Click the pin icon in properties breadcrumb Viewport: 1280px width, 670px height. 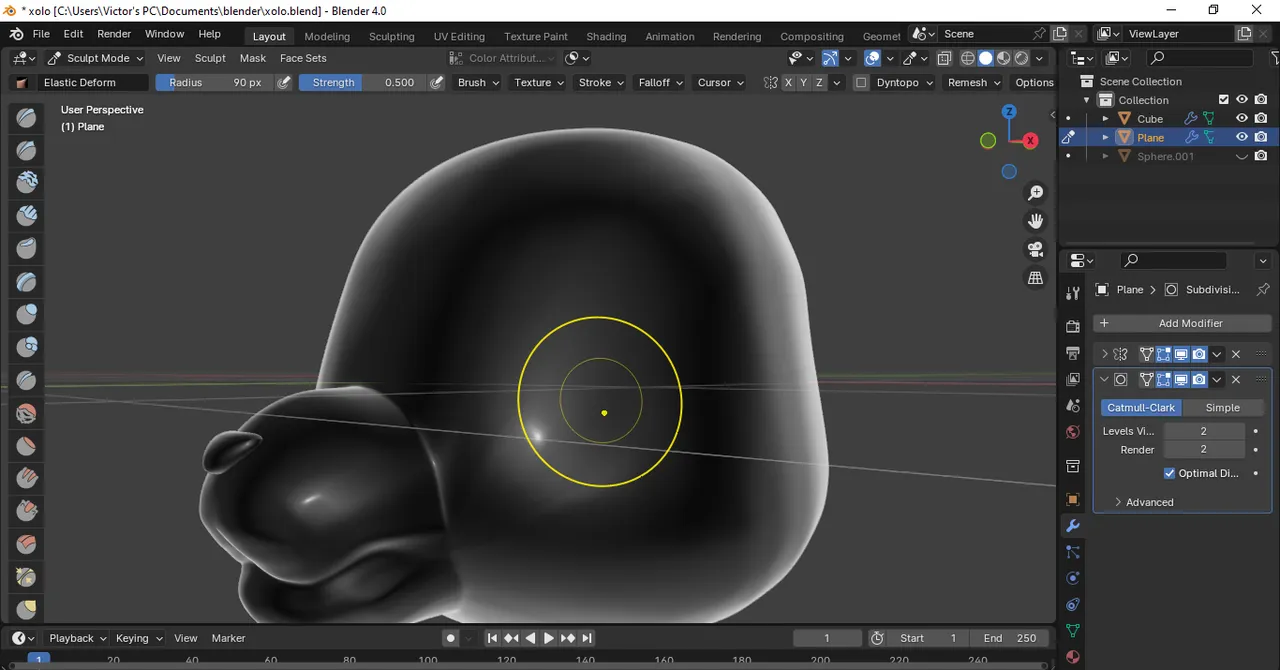click(1262, 290)
